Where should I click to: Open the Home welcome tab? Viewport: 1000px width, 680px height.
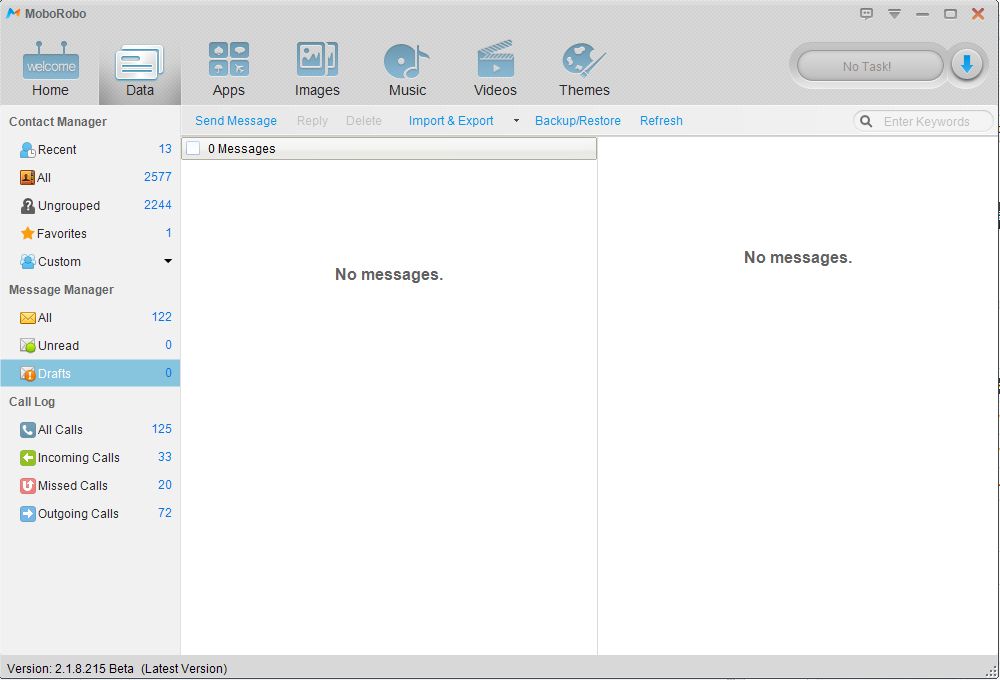[x=50, y=70]
